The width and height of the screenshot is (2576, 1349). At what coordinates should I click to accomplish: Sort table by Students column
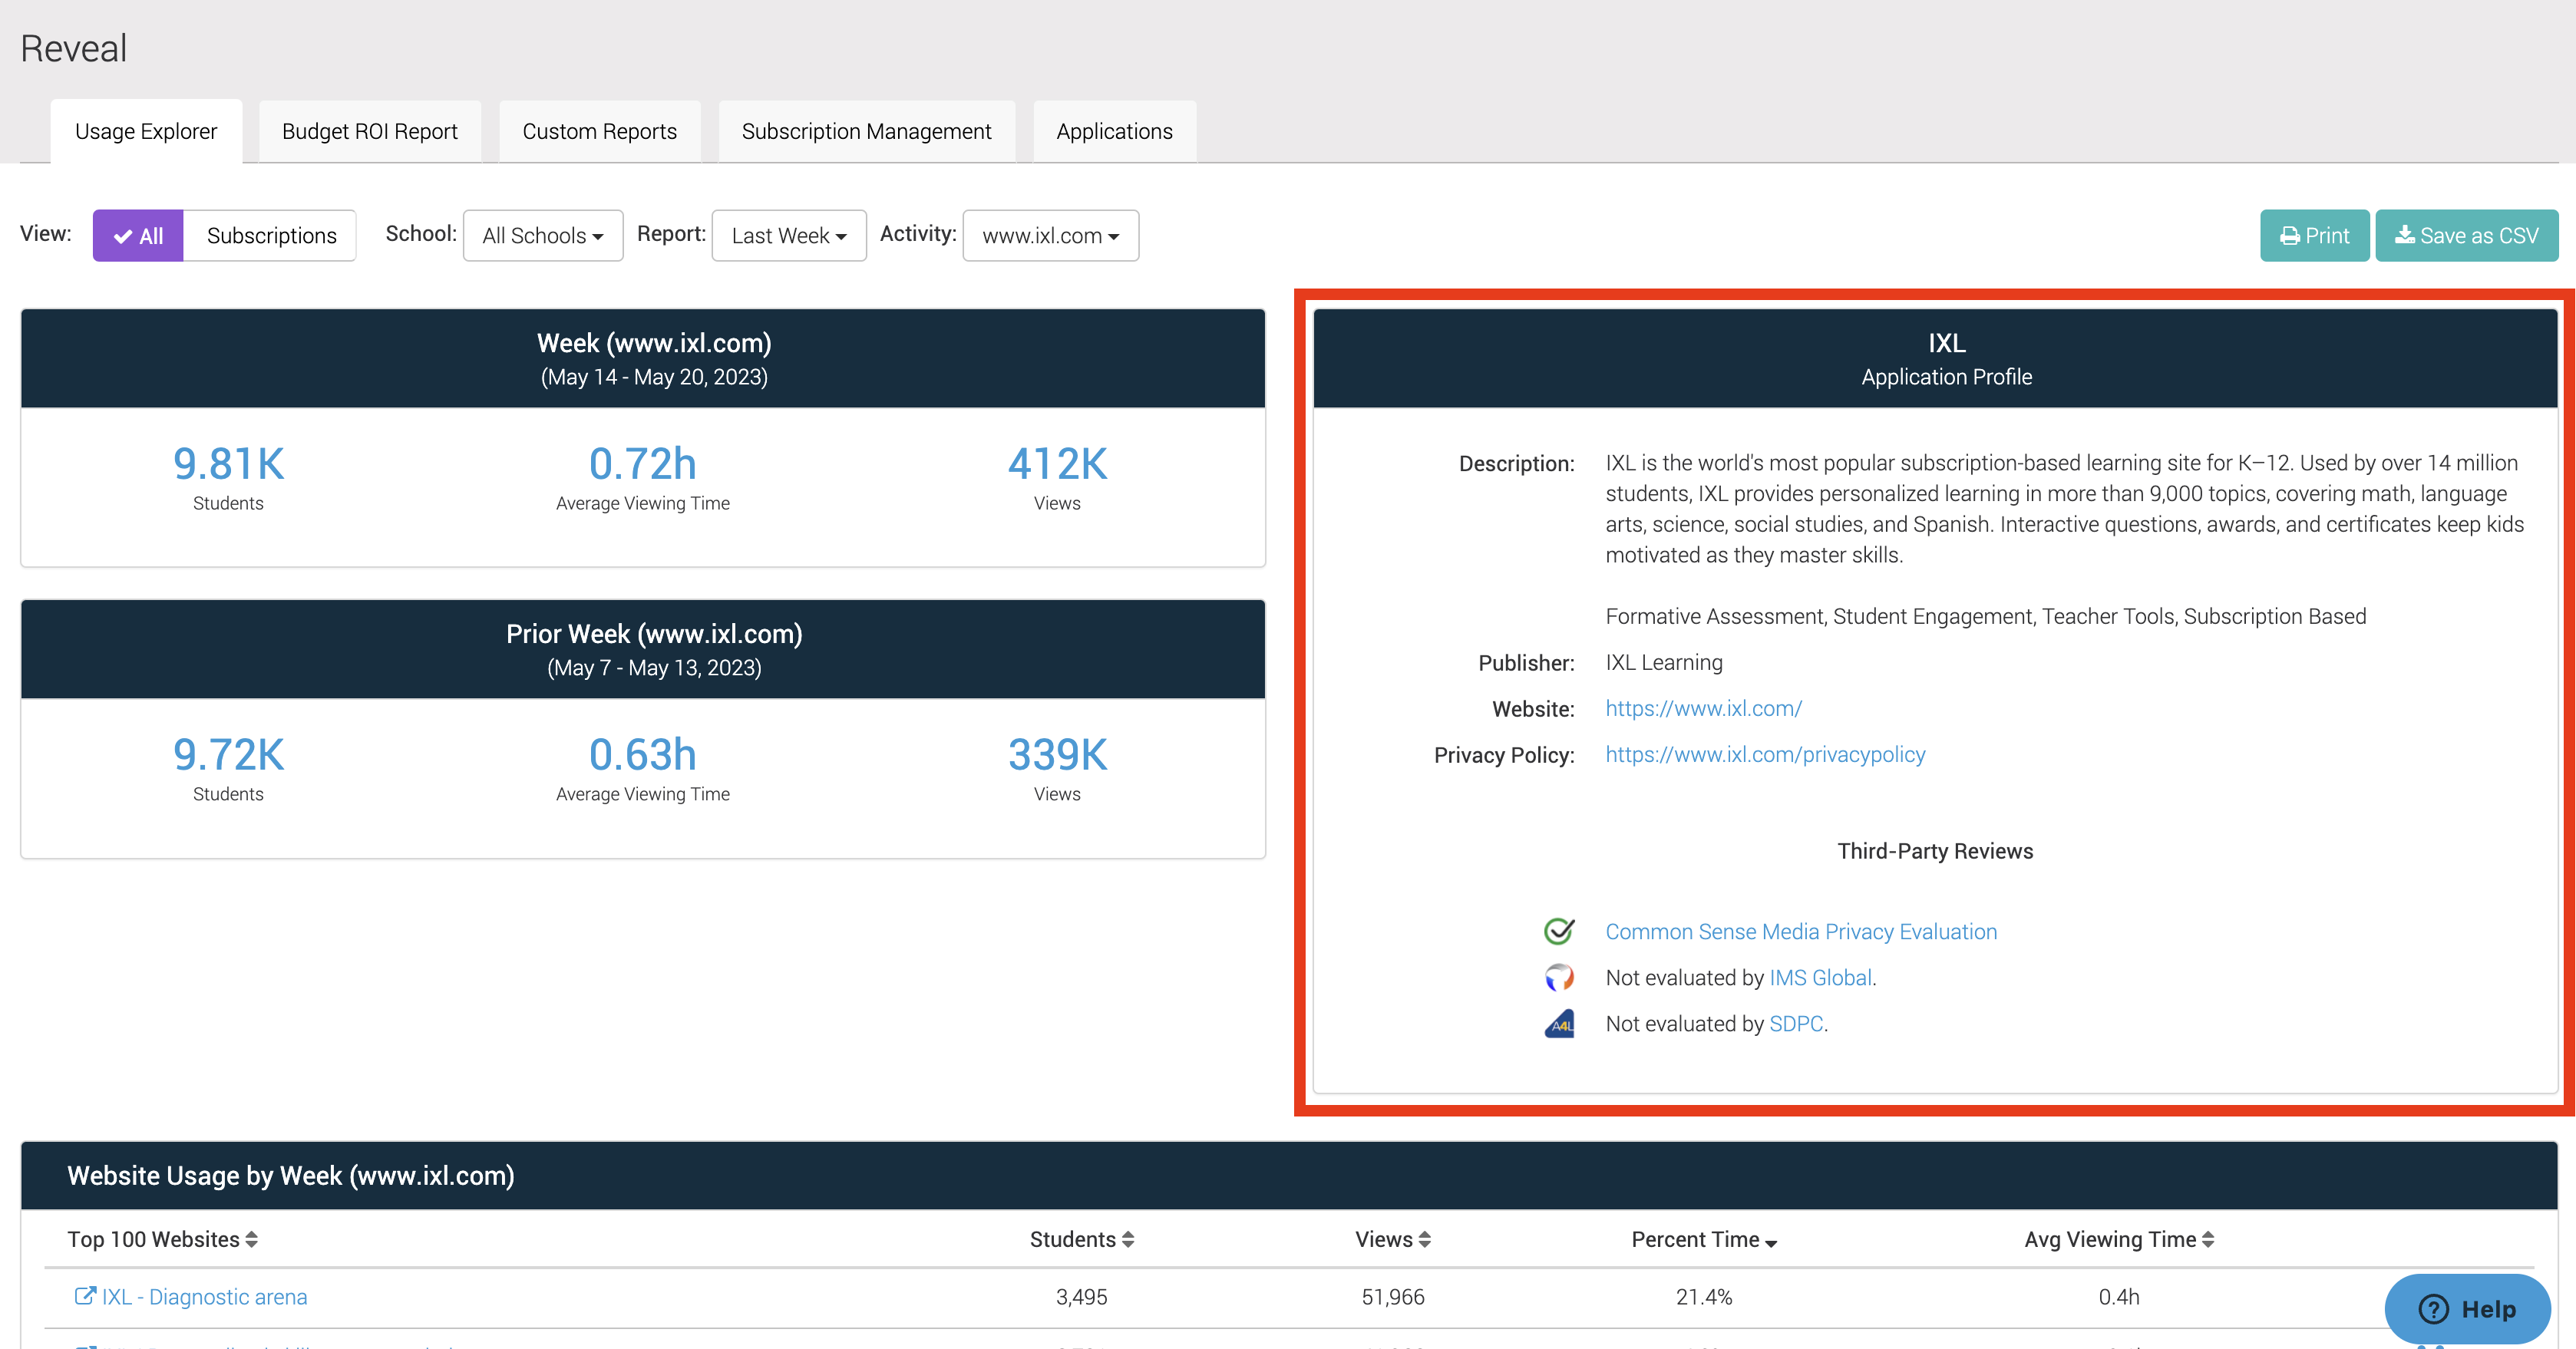[1082, 1240]
